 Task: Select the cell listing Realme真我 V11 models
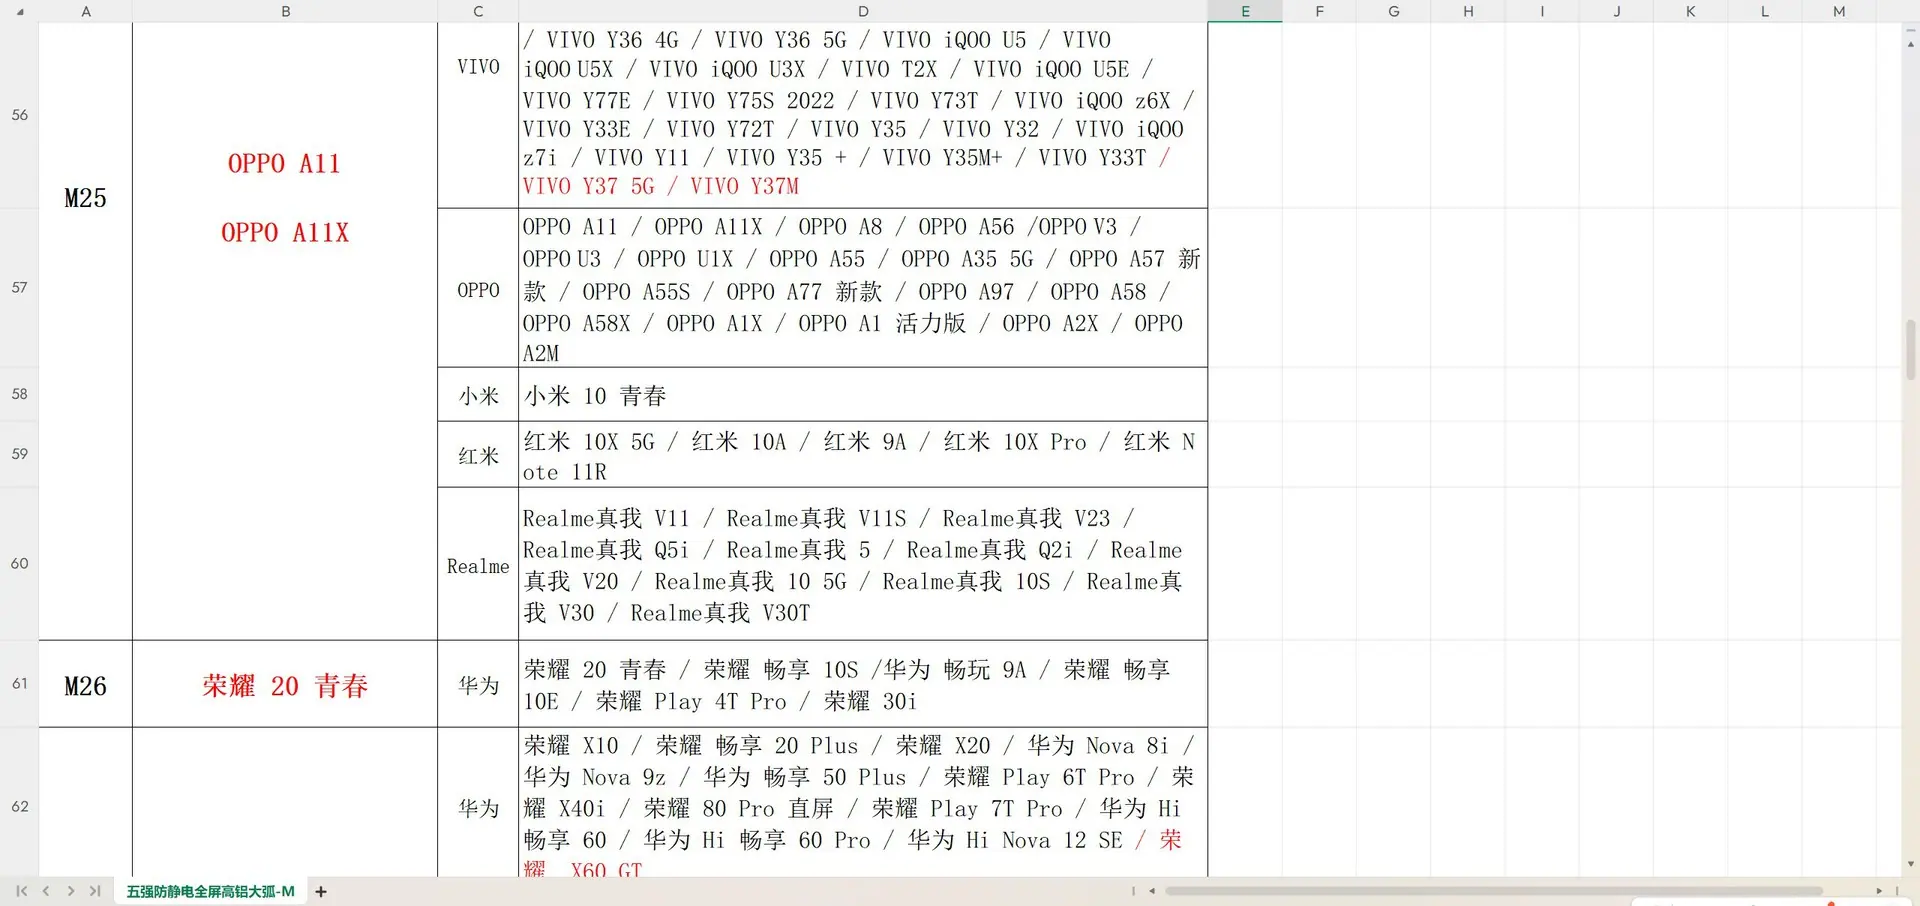[x=863, y=564]
